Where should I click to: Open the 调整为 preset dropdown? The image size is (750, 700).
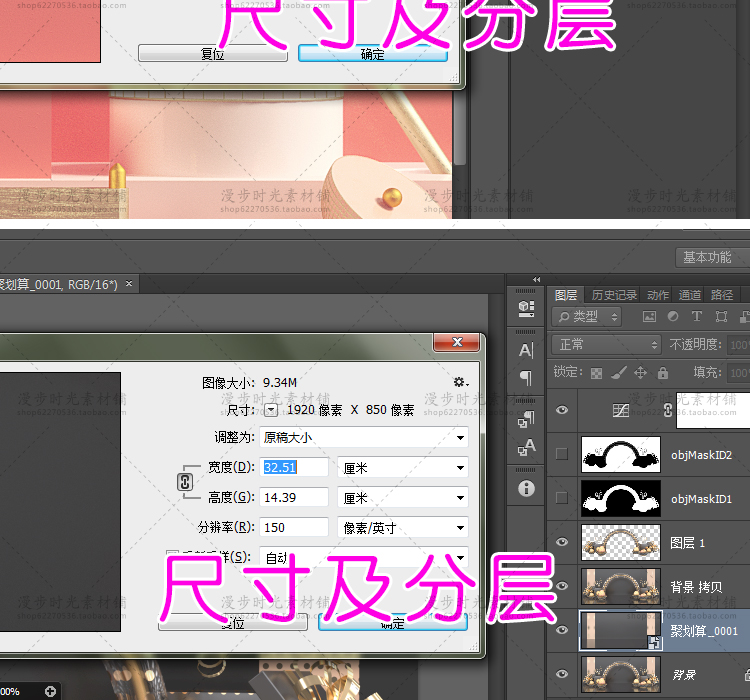[363, 437]
